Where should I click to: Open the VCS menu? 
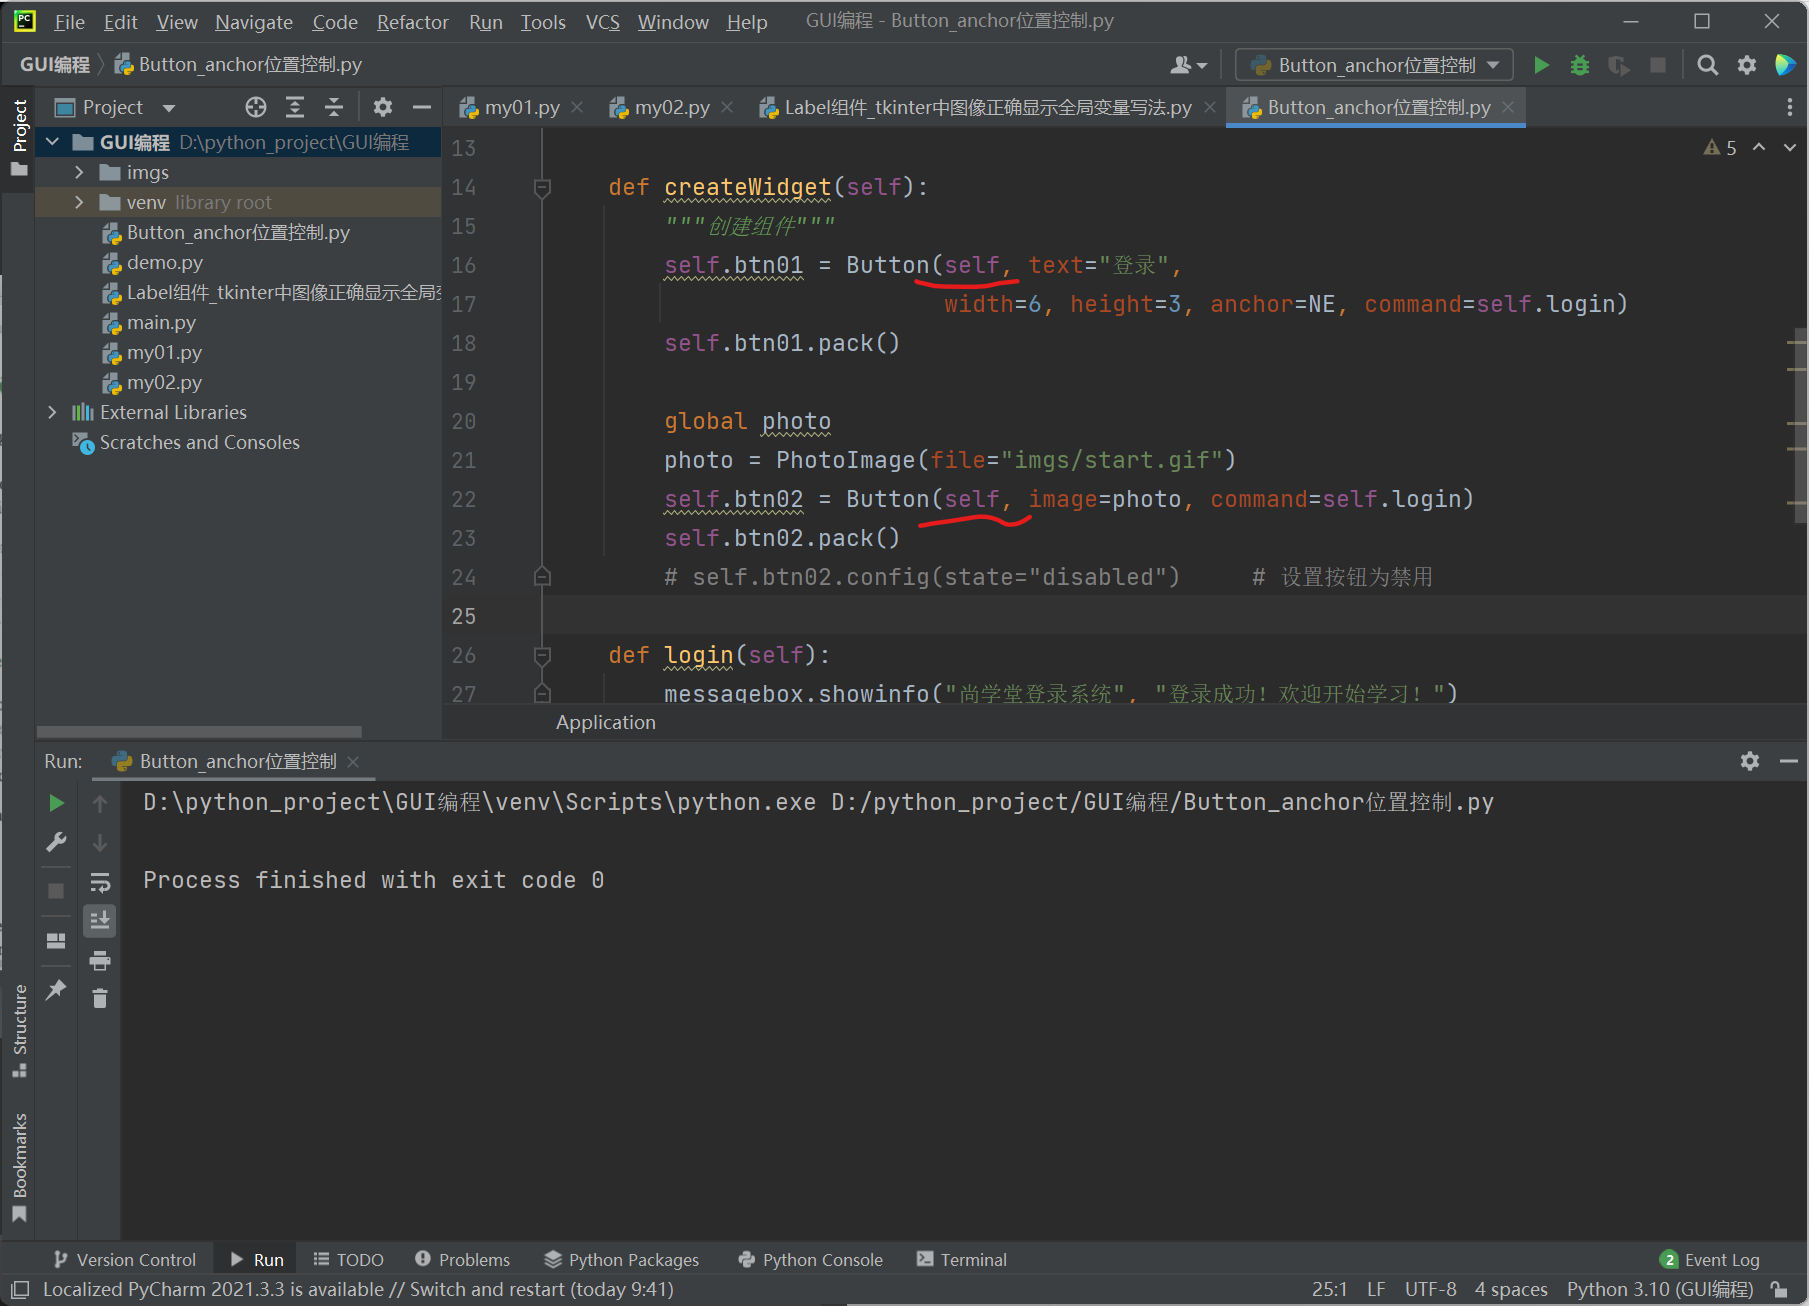602,22
